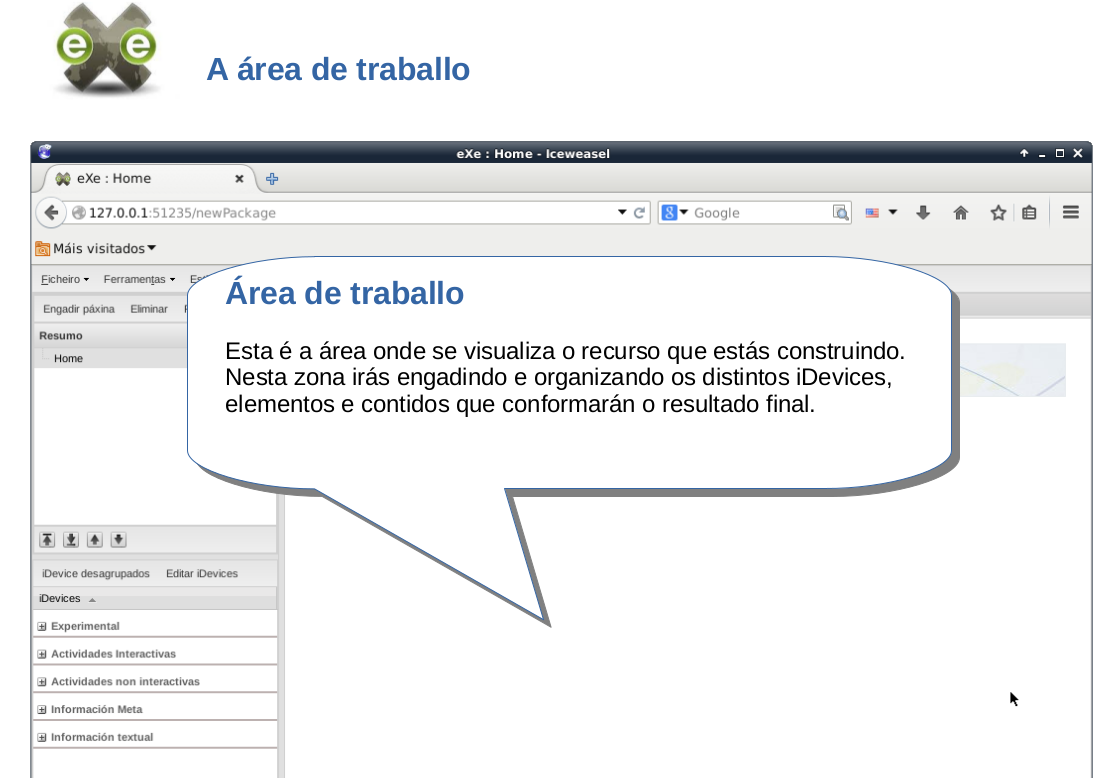
Task: Go back using the browser back arrow
Action: [x=50, y=213]
